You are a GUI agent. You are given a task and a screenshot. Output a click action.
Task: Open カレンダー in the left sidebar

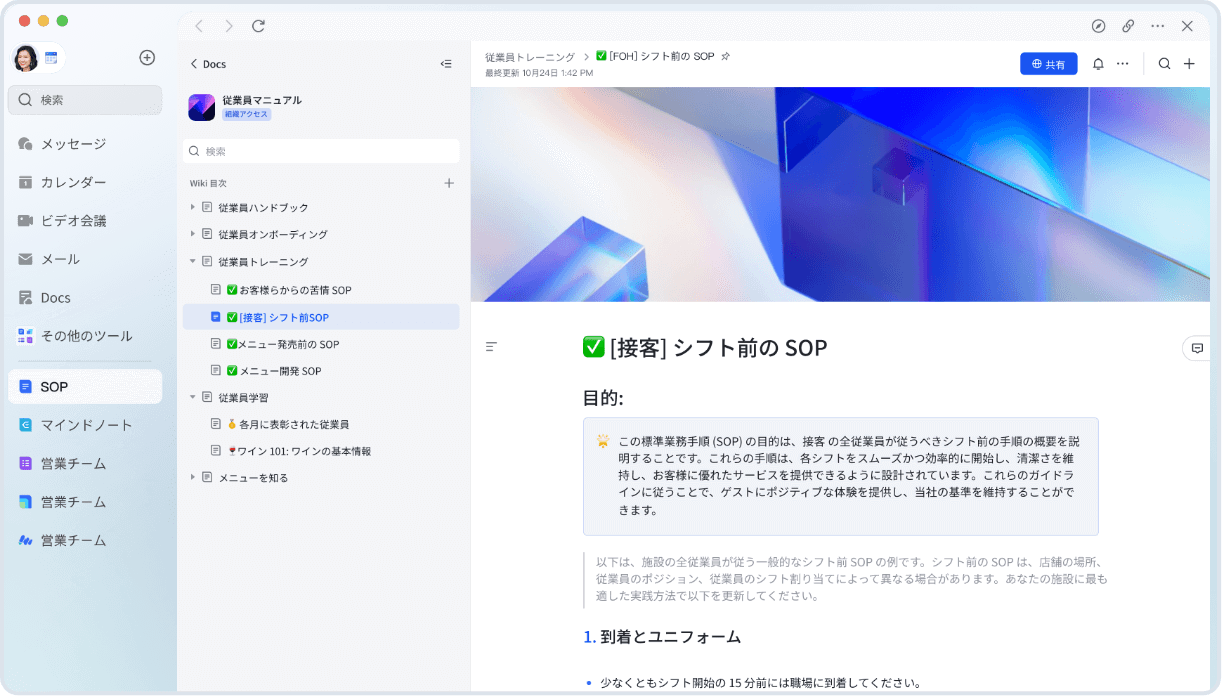[72, 182]
